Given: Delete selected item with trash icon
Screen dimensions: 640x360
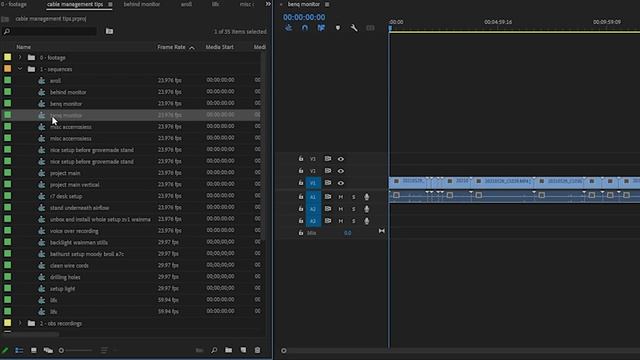Looking at the screenshot, I should (x=258, y=350).
